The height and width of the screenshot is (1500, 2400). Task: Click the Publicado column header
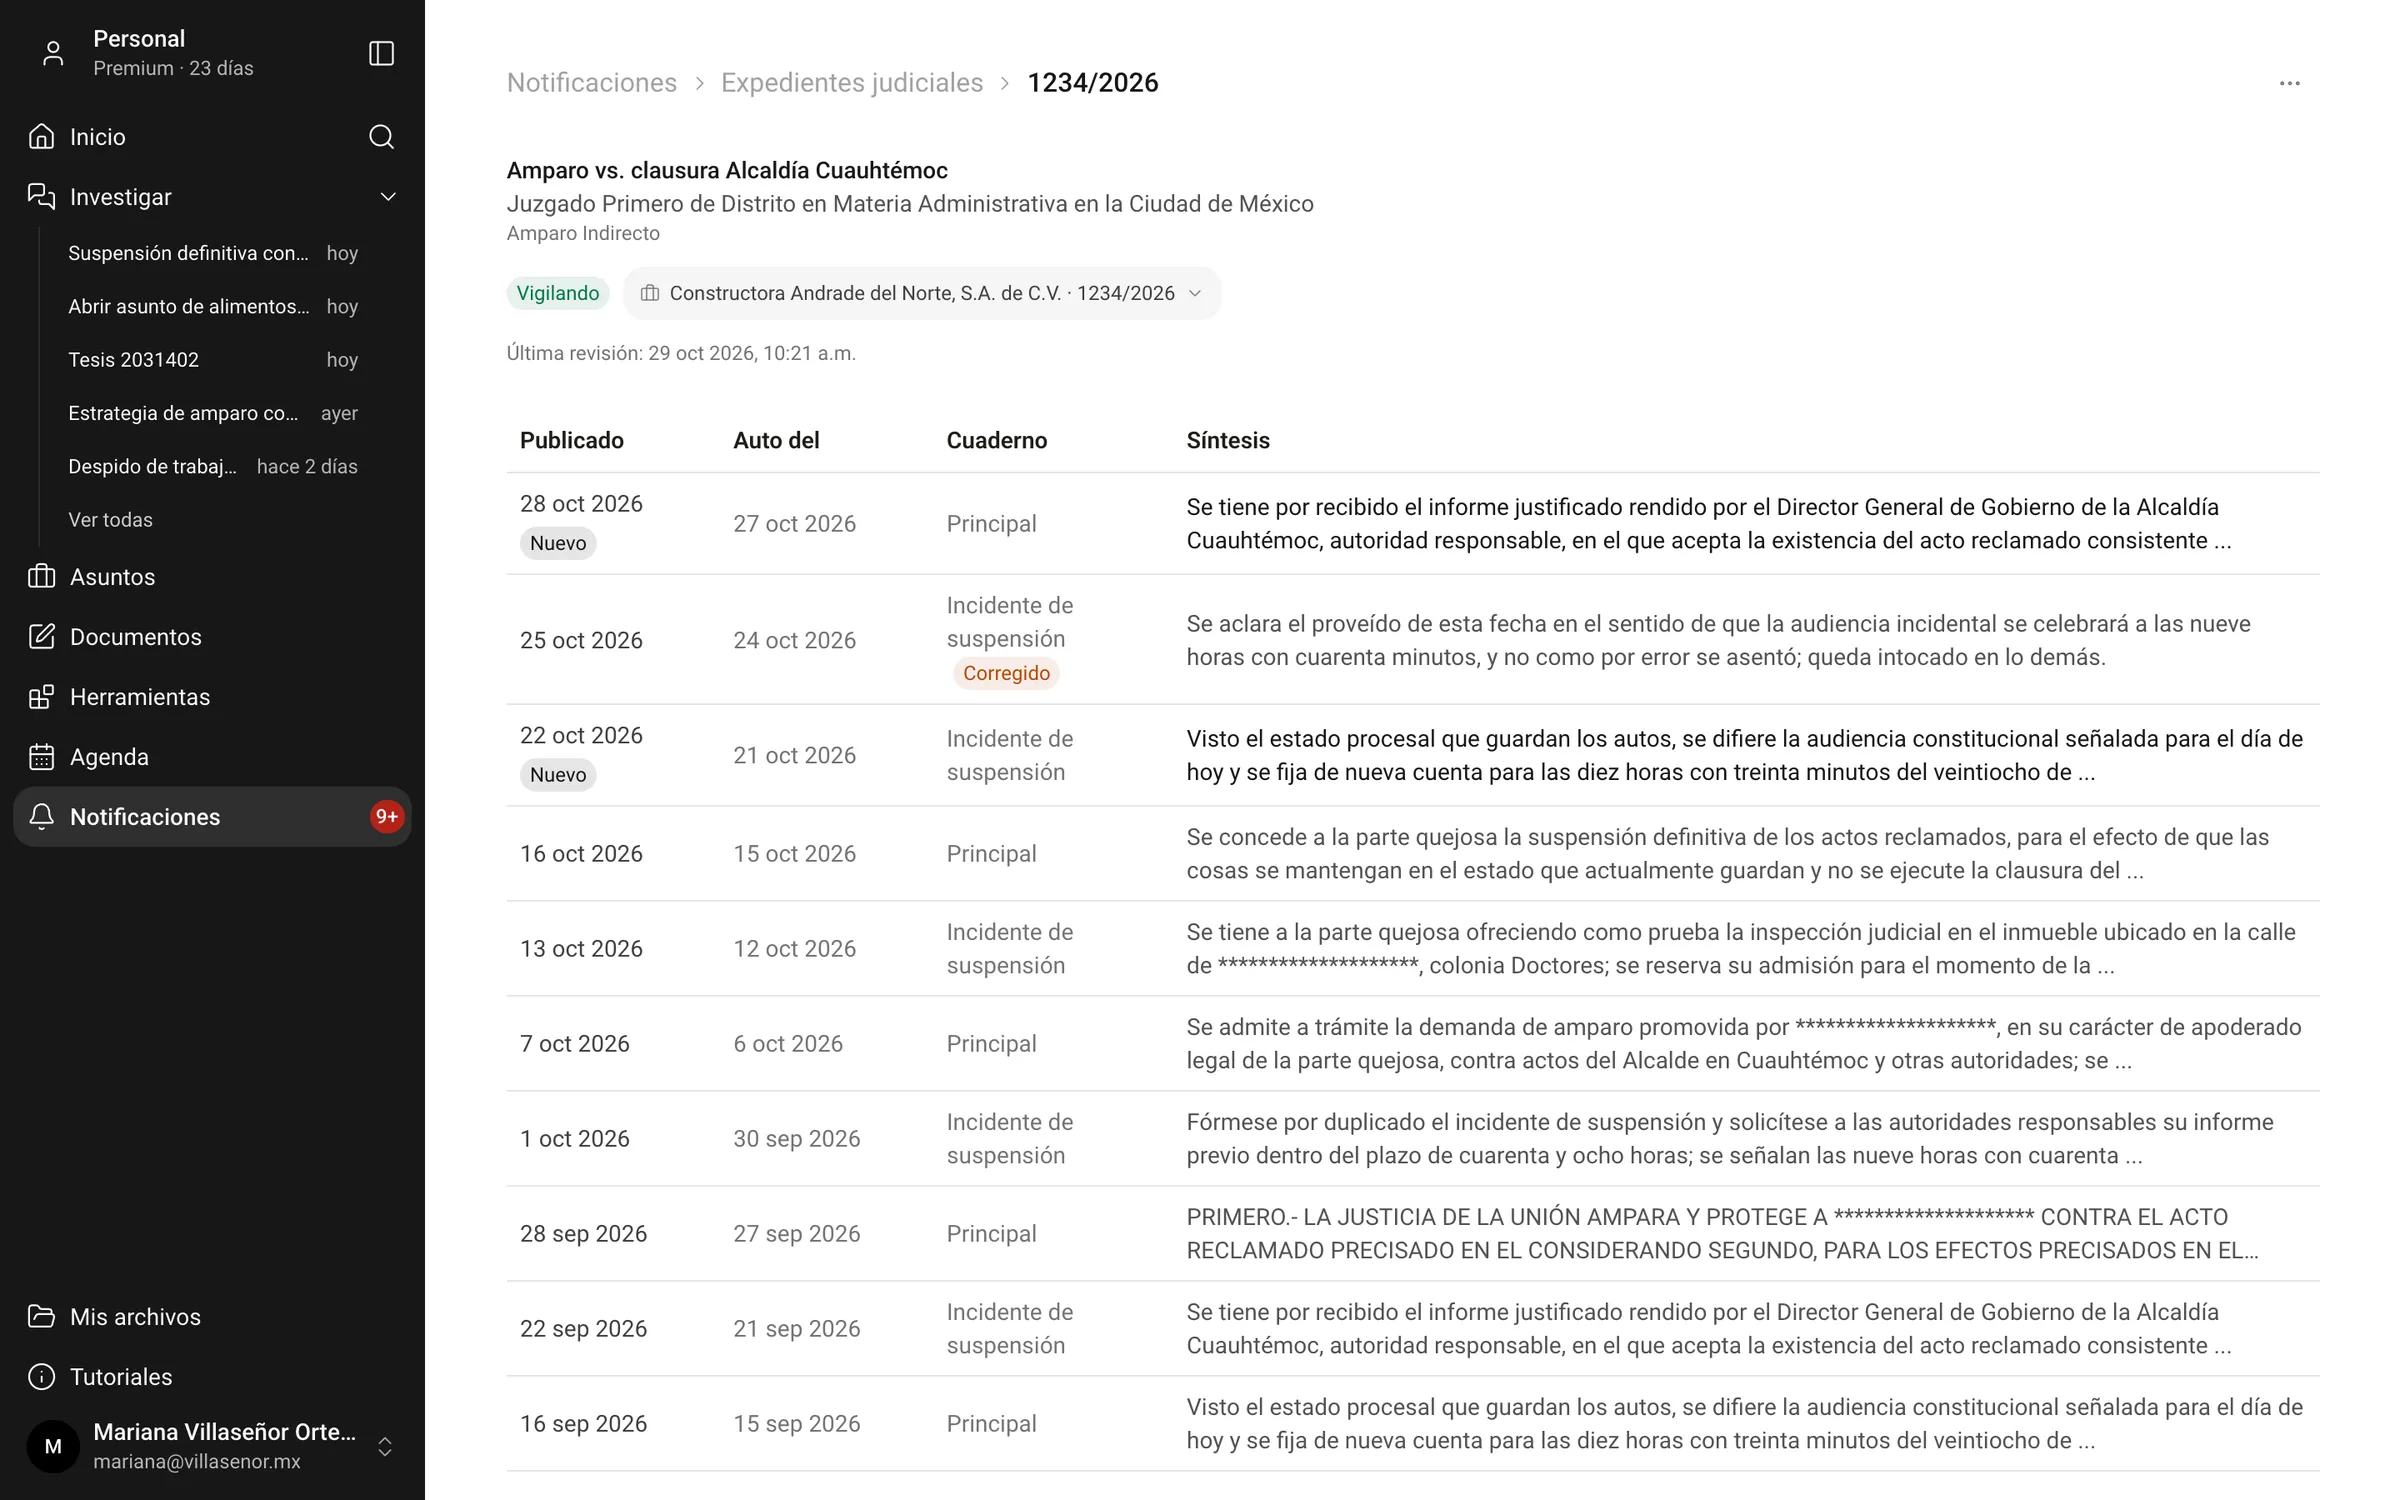click(572, 441)
